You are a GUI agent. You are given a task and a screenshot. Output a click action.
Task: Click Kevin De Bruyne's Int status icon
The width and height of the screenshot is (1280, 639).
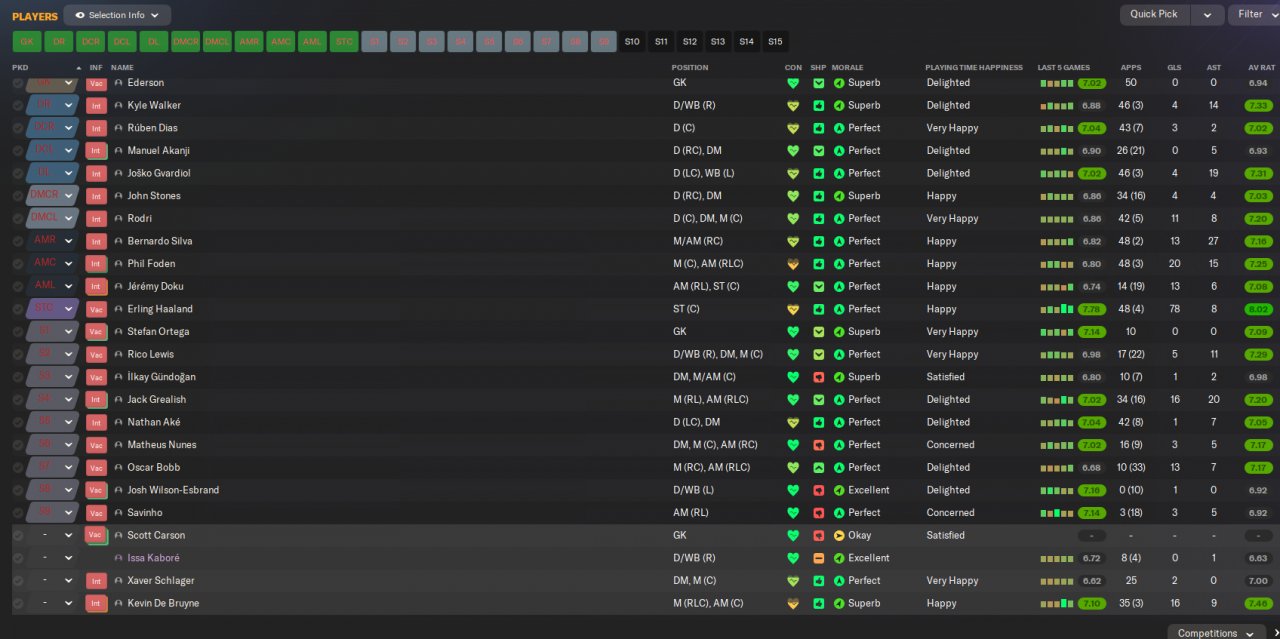[x=96, y=603]
